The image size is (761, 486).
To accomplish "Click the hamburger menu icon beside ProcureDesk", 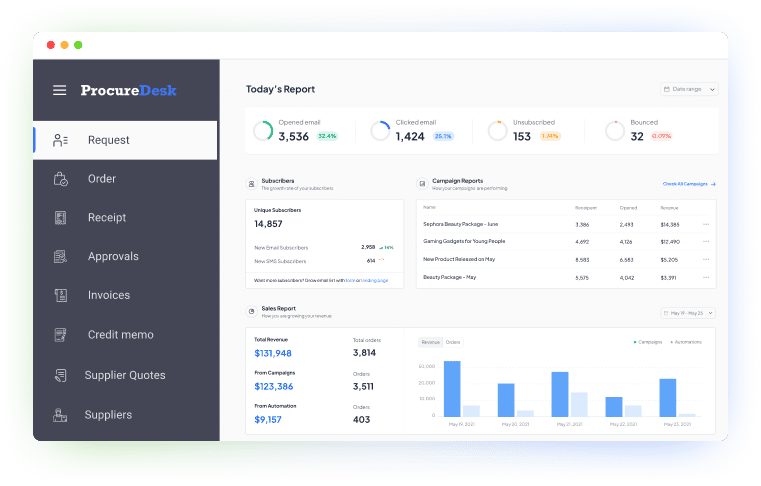I will [60, 90].
